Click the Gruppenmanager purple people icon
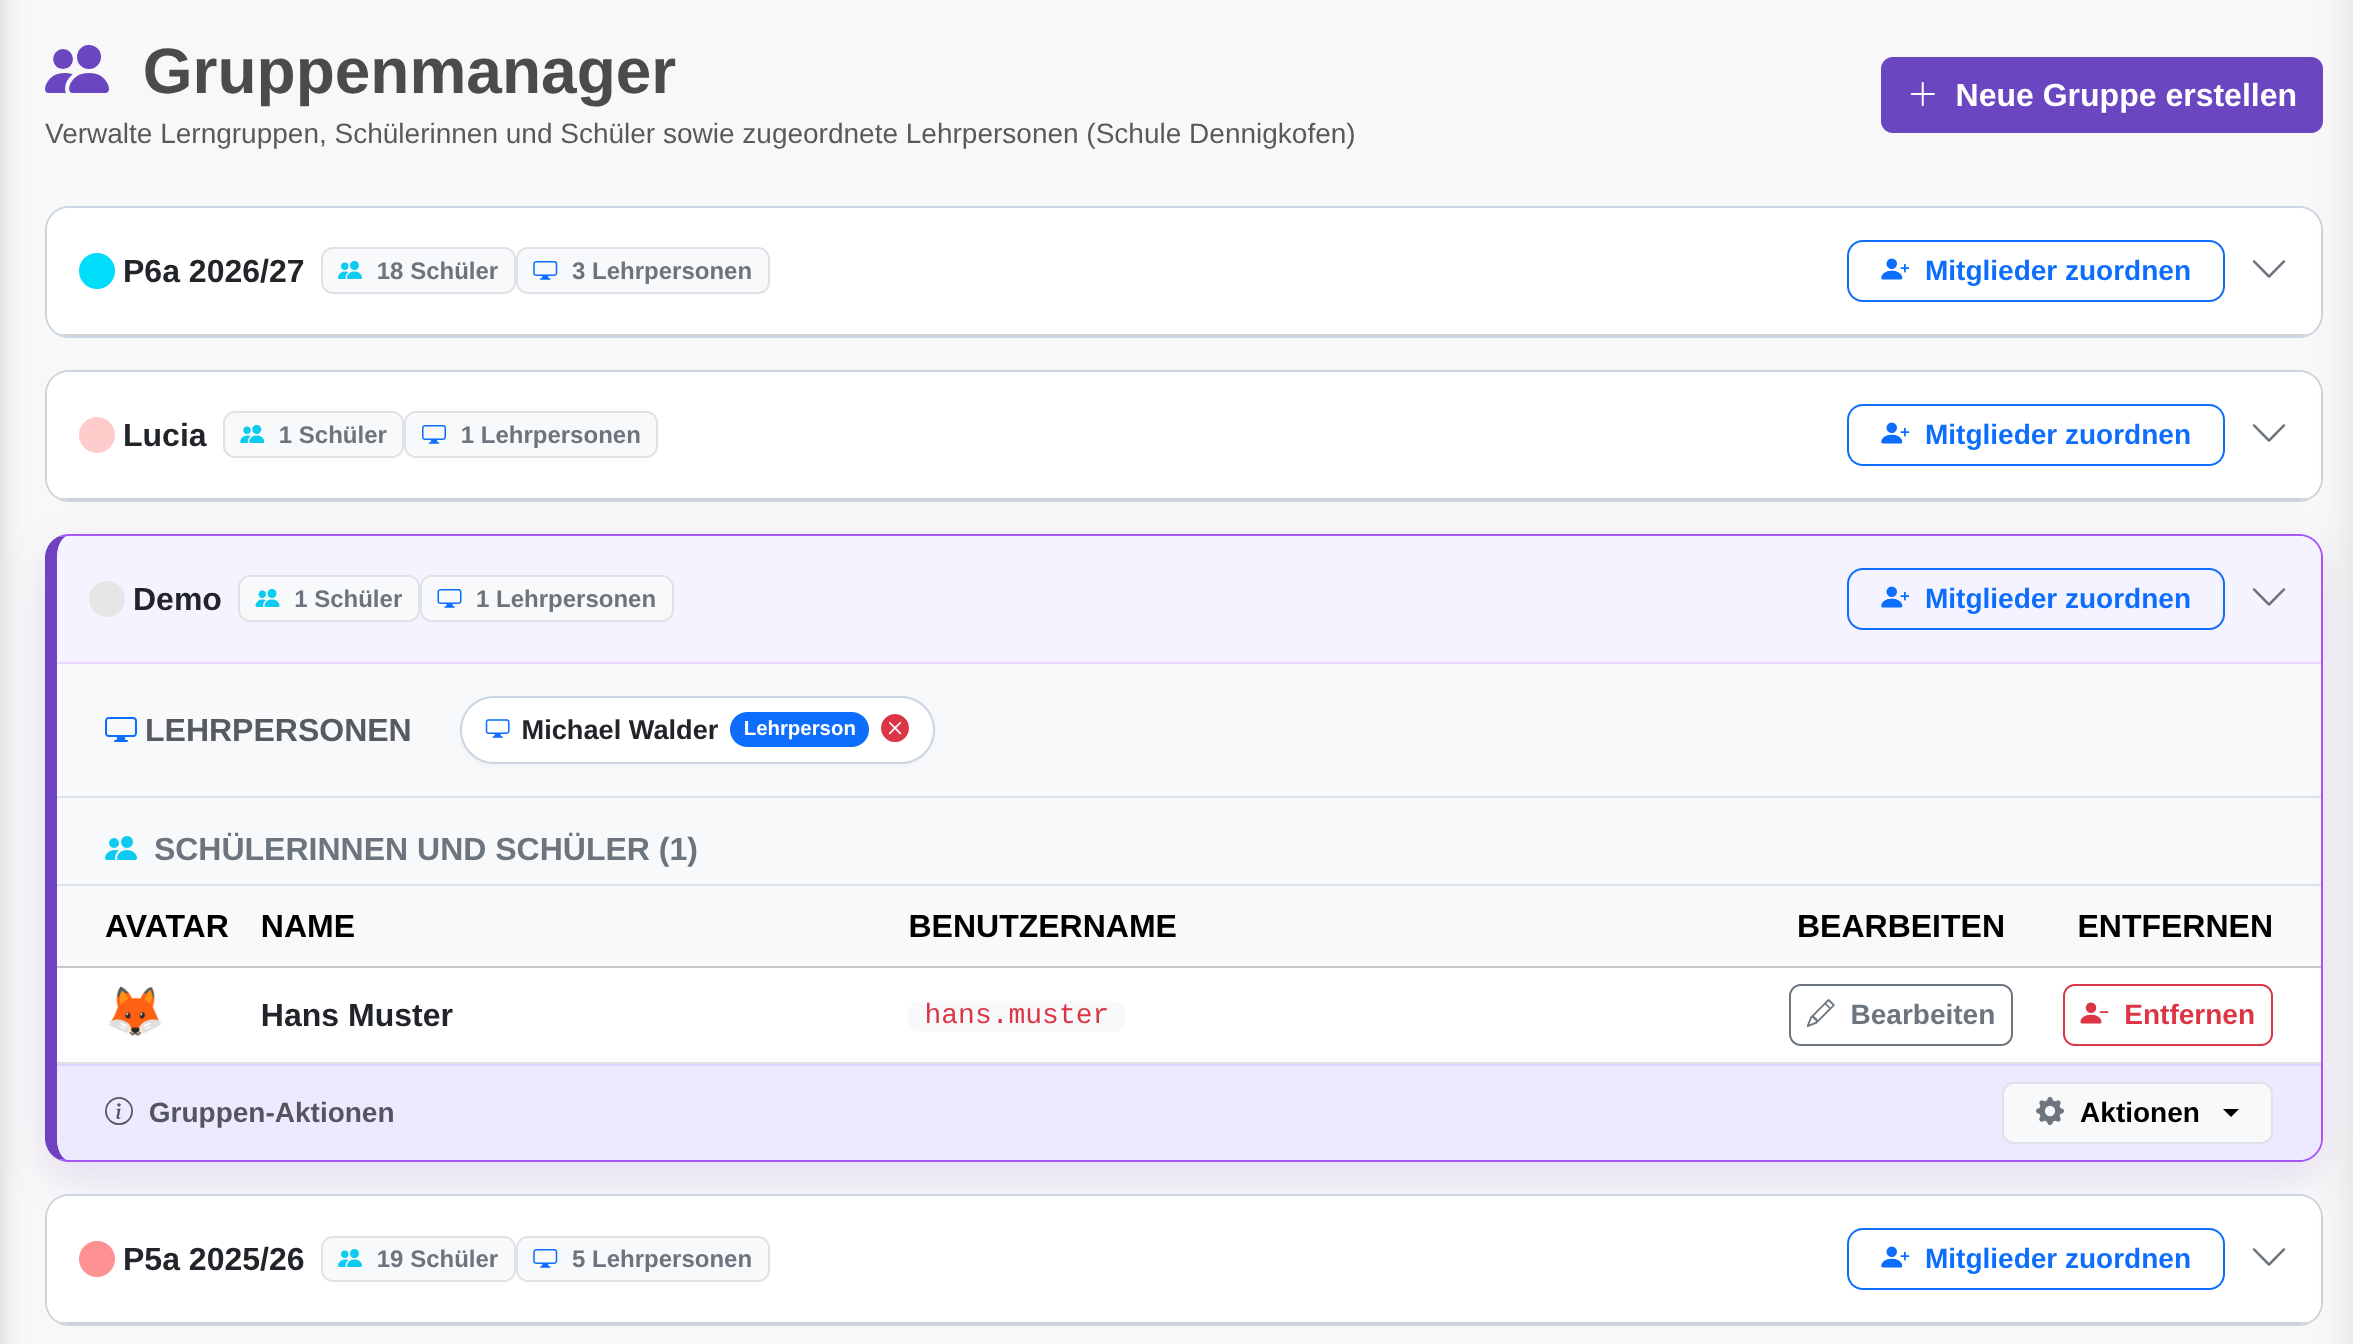Image resolution: width=2353 pixels, height=1344 pixels. pyautogui.click(x=77, y=70)
